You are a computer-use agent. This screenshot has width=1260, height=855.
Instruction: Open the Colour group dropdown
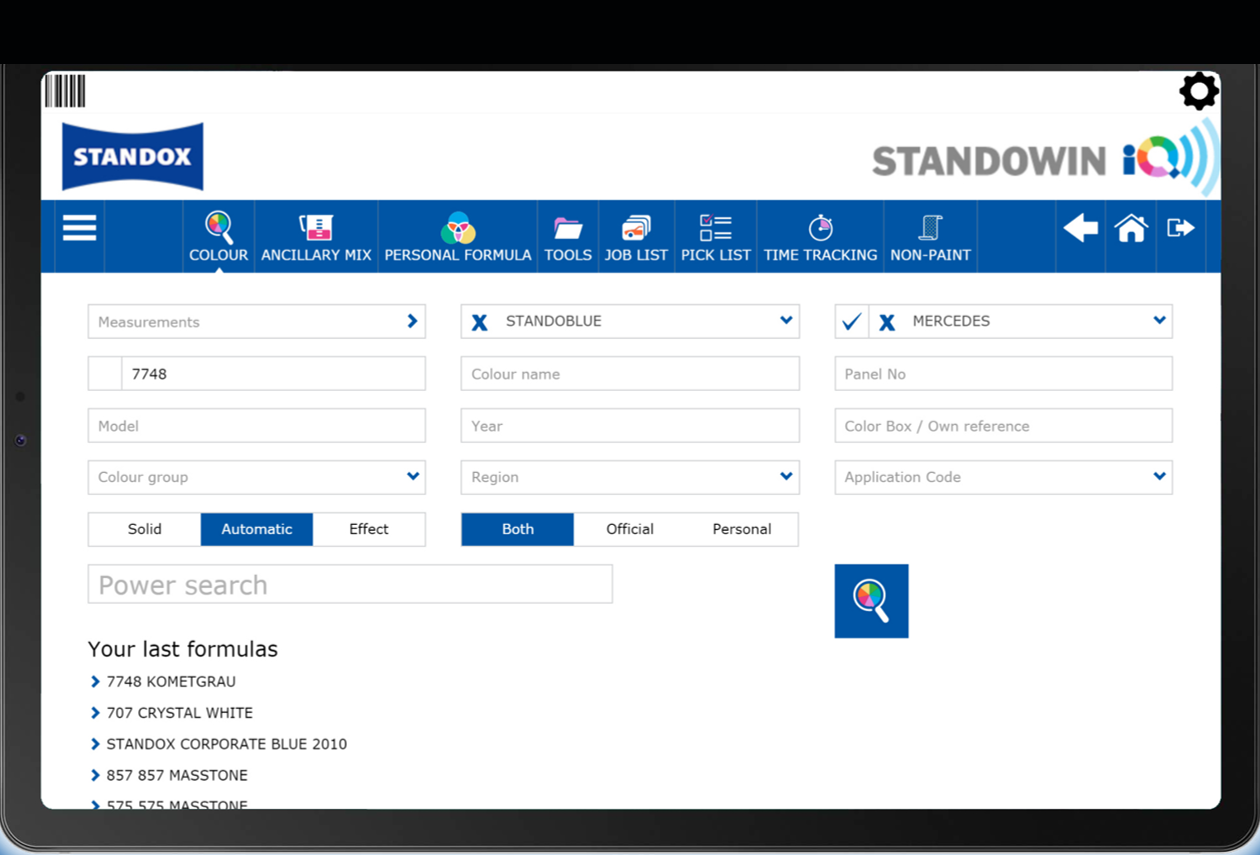[413, 477]
